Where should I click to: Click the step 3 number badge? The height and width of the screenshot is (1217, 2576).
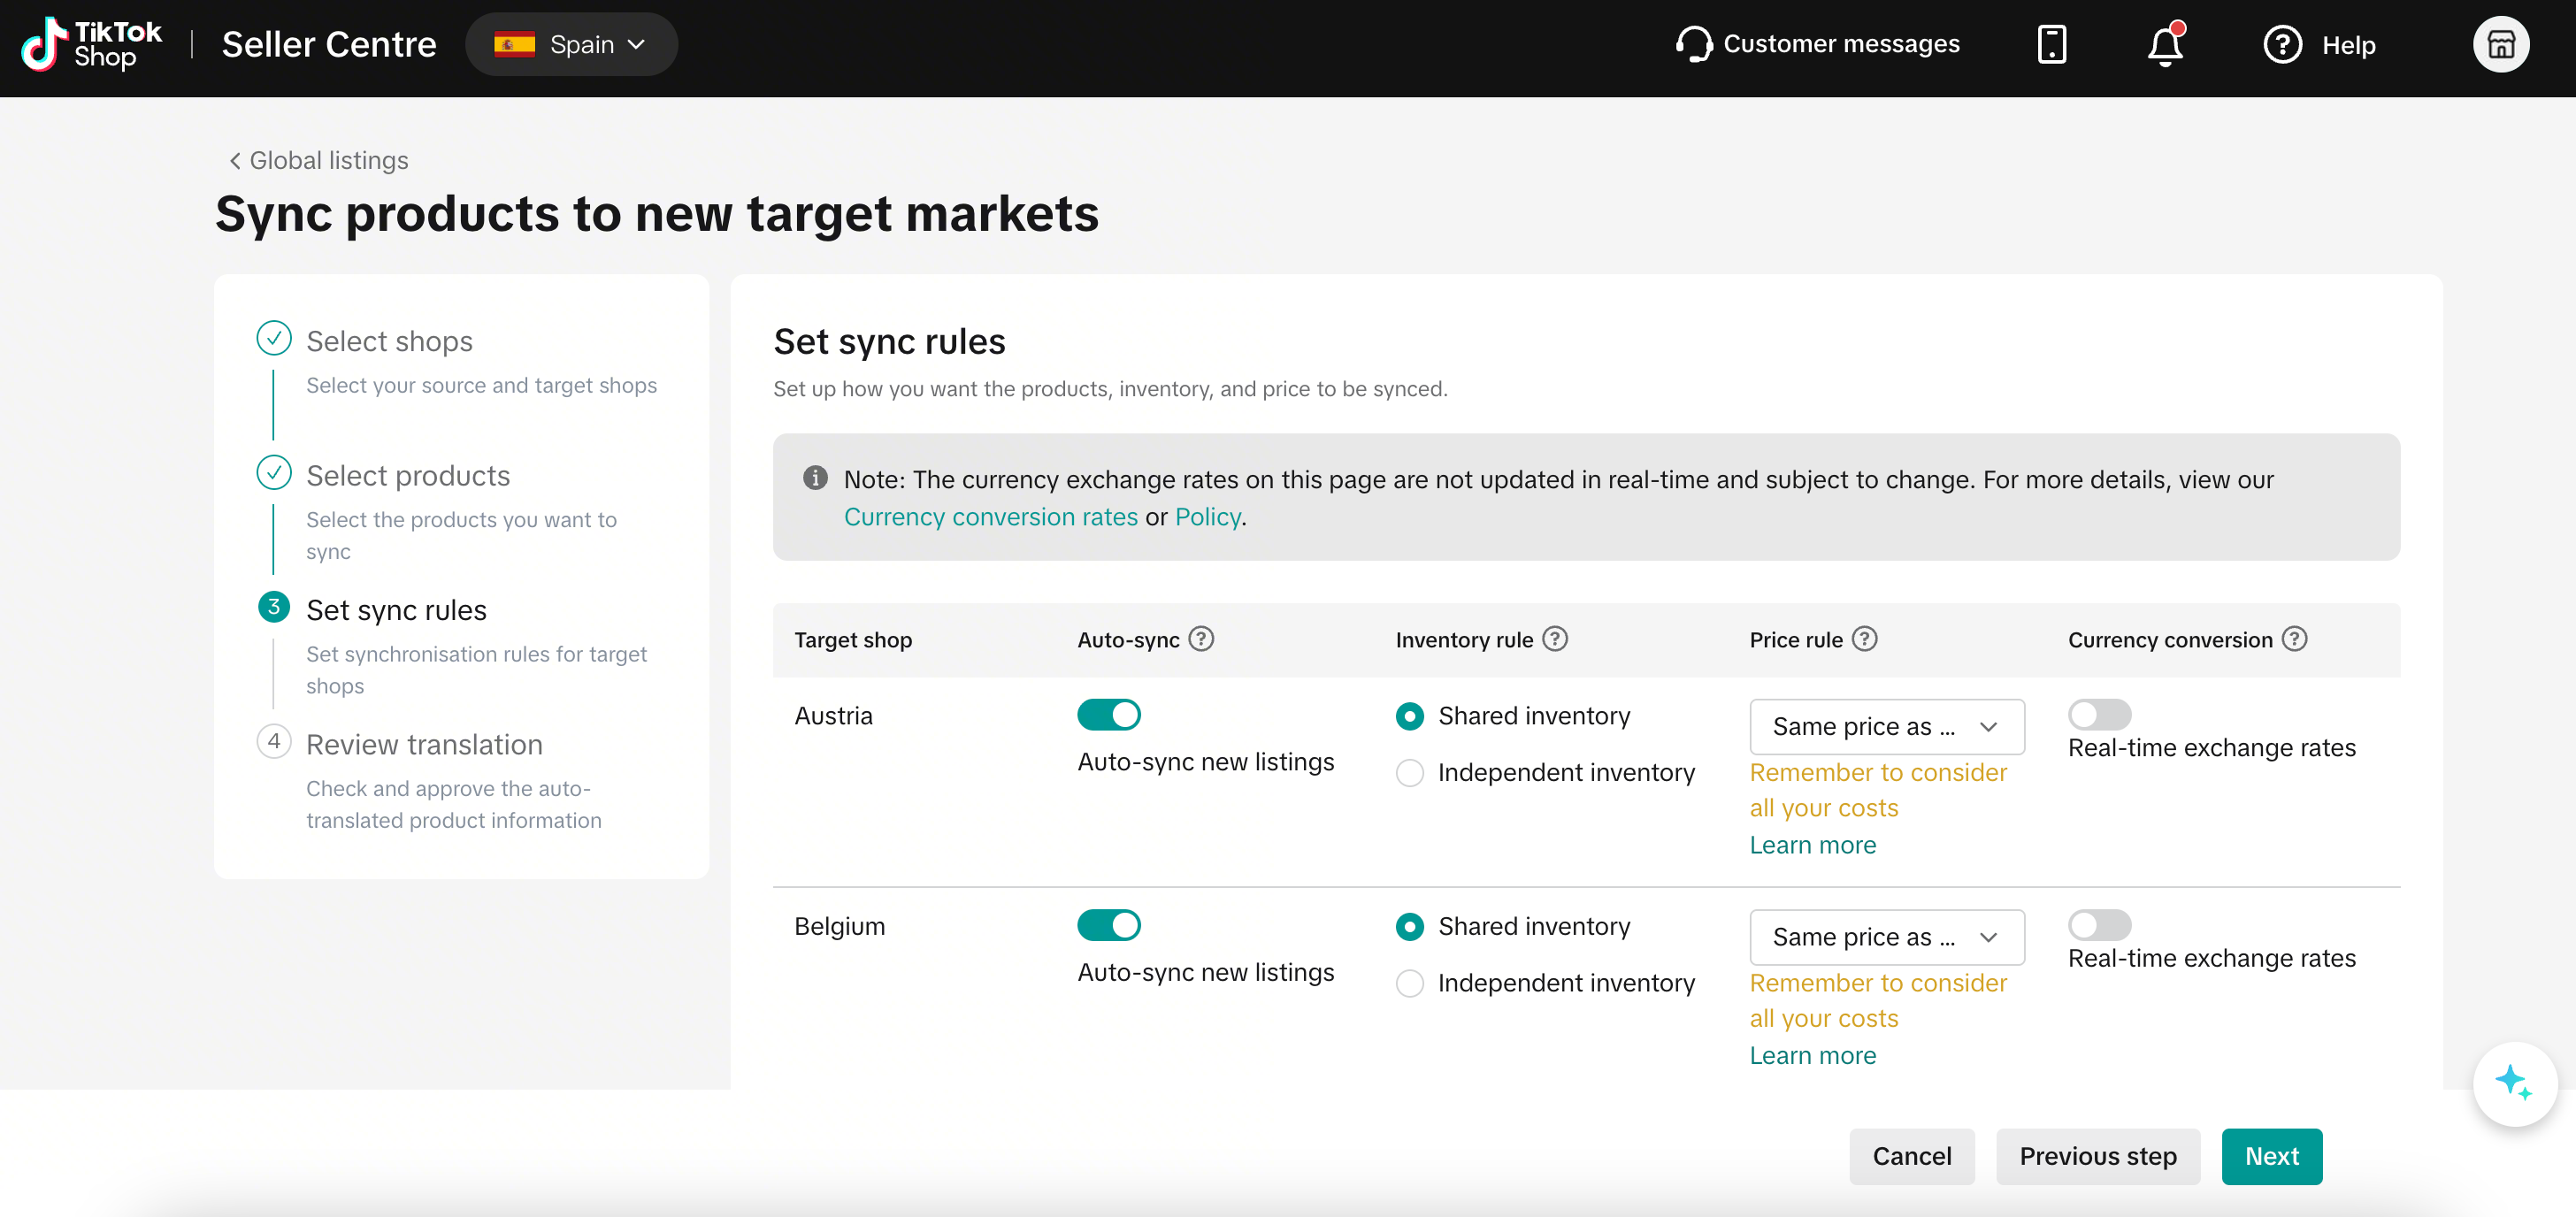[x=273, y=607]
